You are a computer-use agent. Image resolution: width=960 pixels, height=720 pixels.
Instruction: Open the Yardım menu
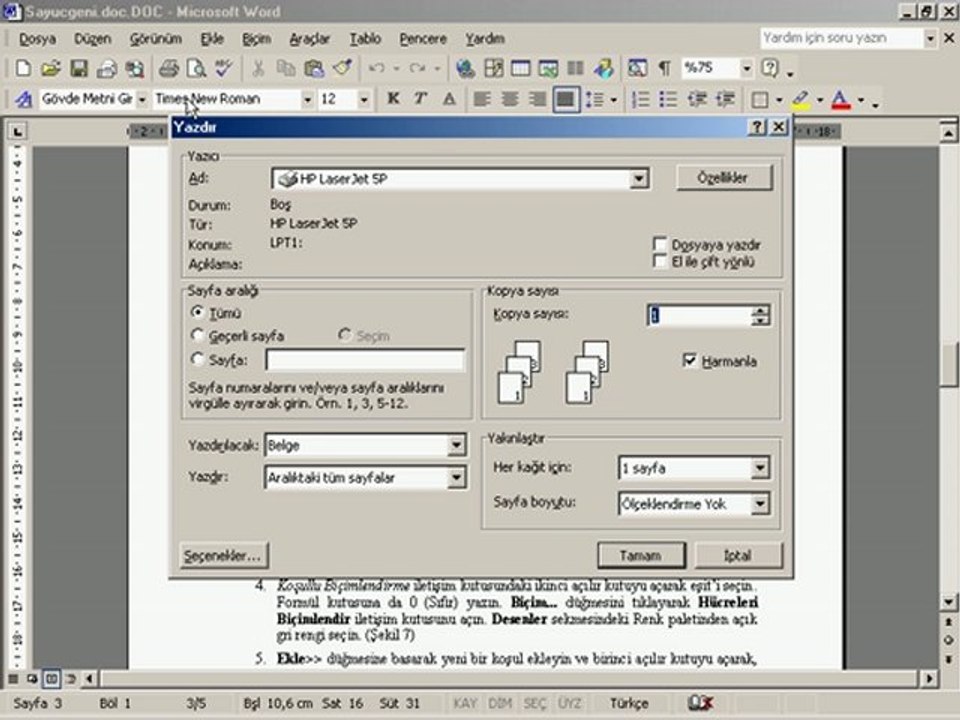(485, 39)
